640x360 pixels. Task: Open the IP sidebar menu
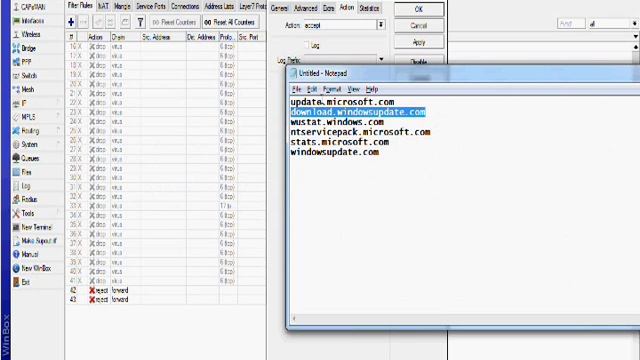pos(20,103)
